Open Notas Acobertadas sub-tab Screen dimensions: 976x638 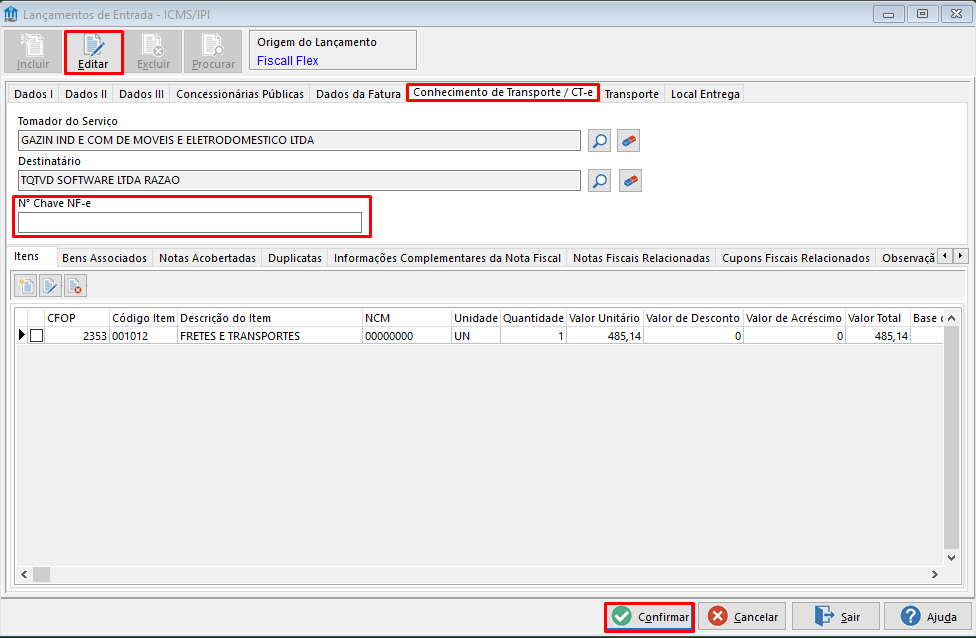207,258
